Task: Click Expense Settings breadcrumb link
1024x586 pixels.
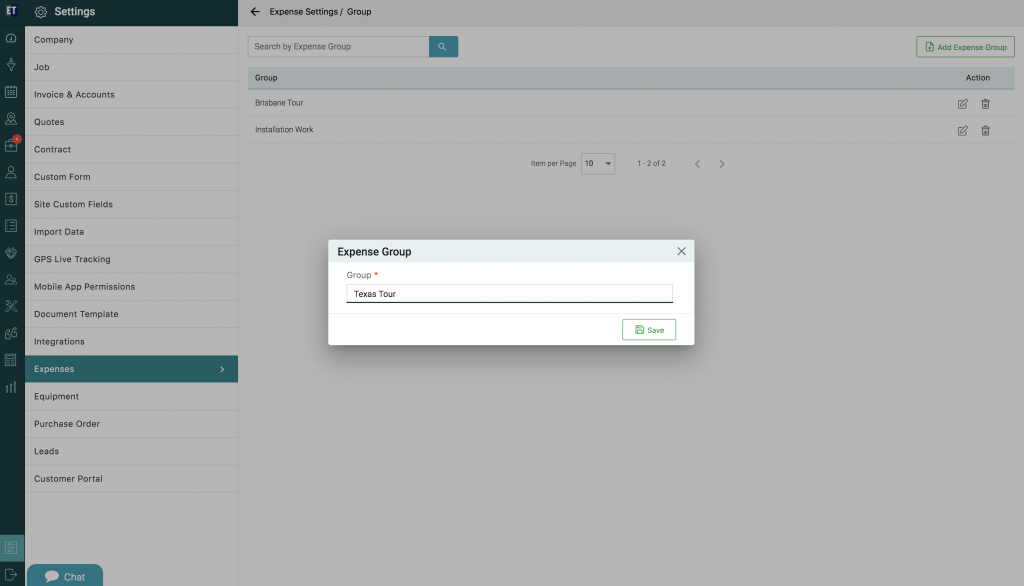Action: point(304,12)
